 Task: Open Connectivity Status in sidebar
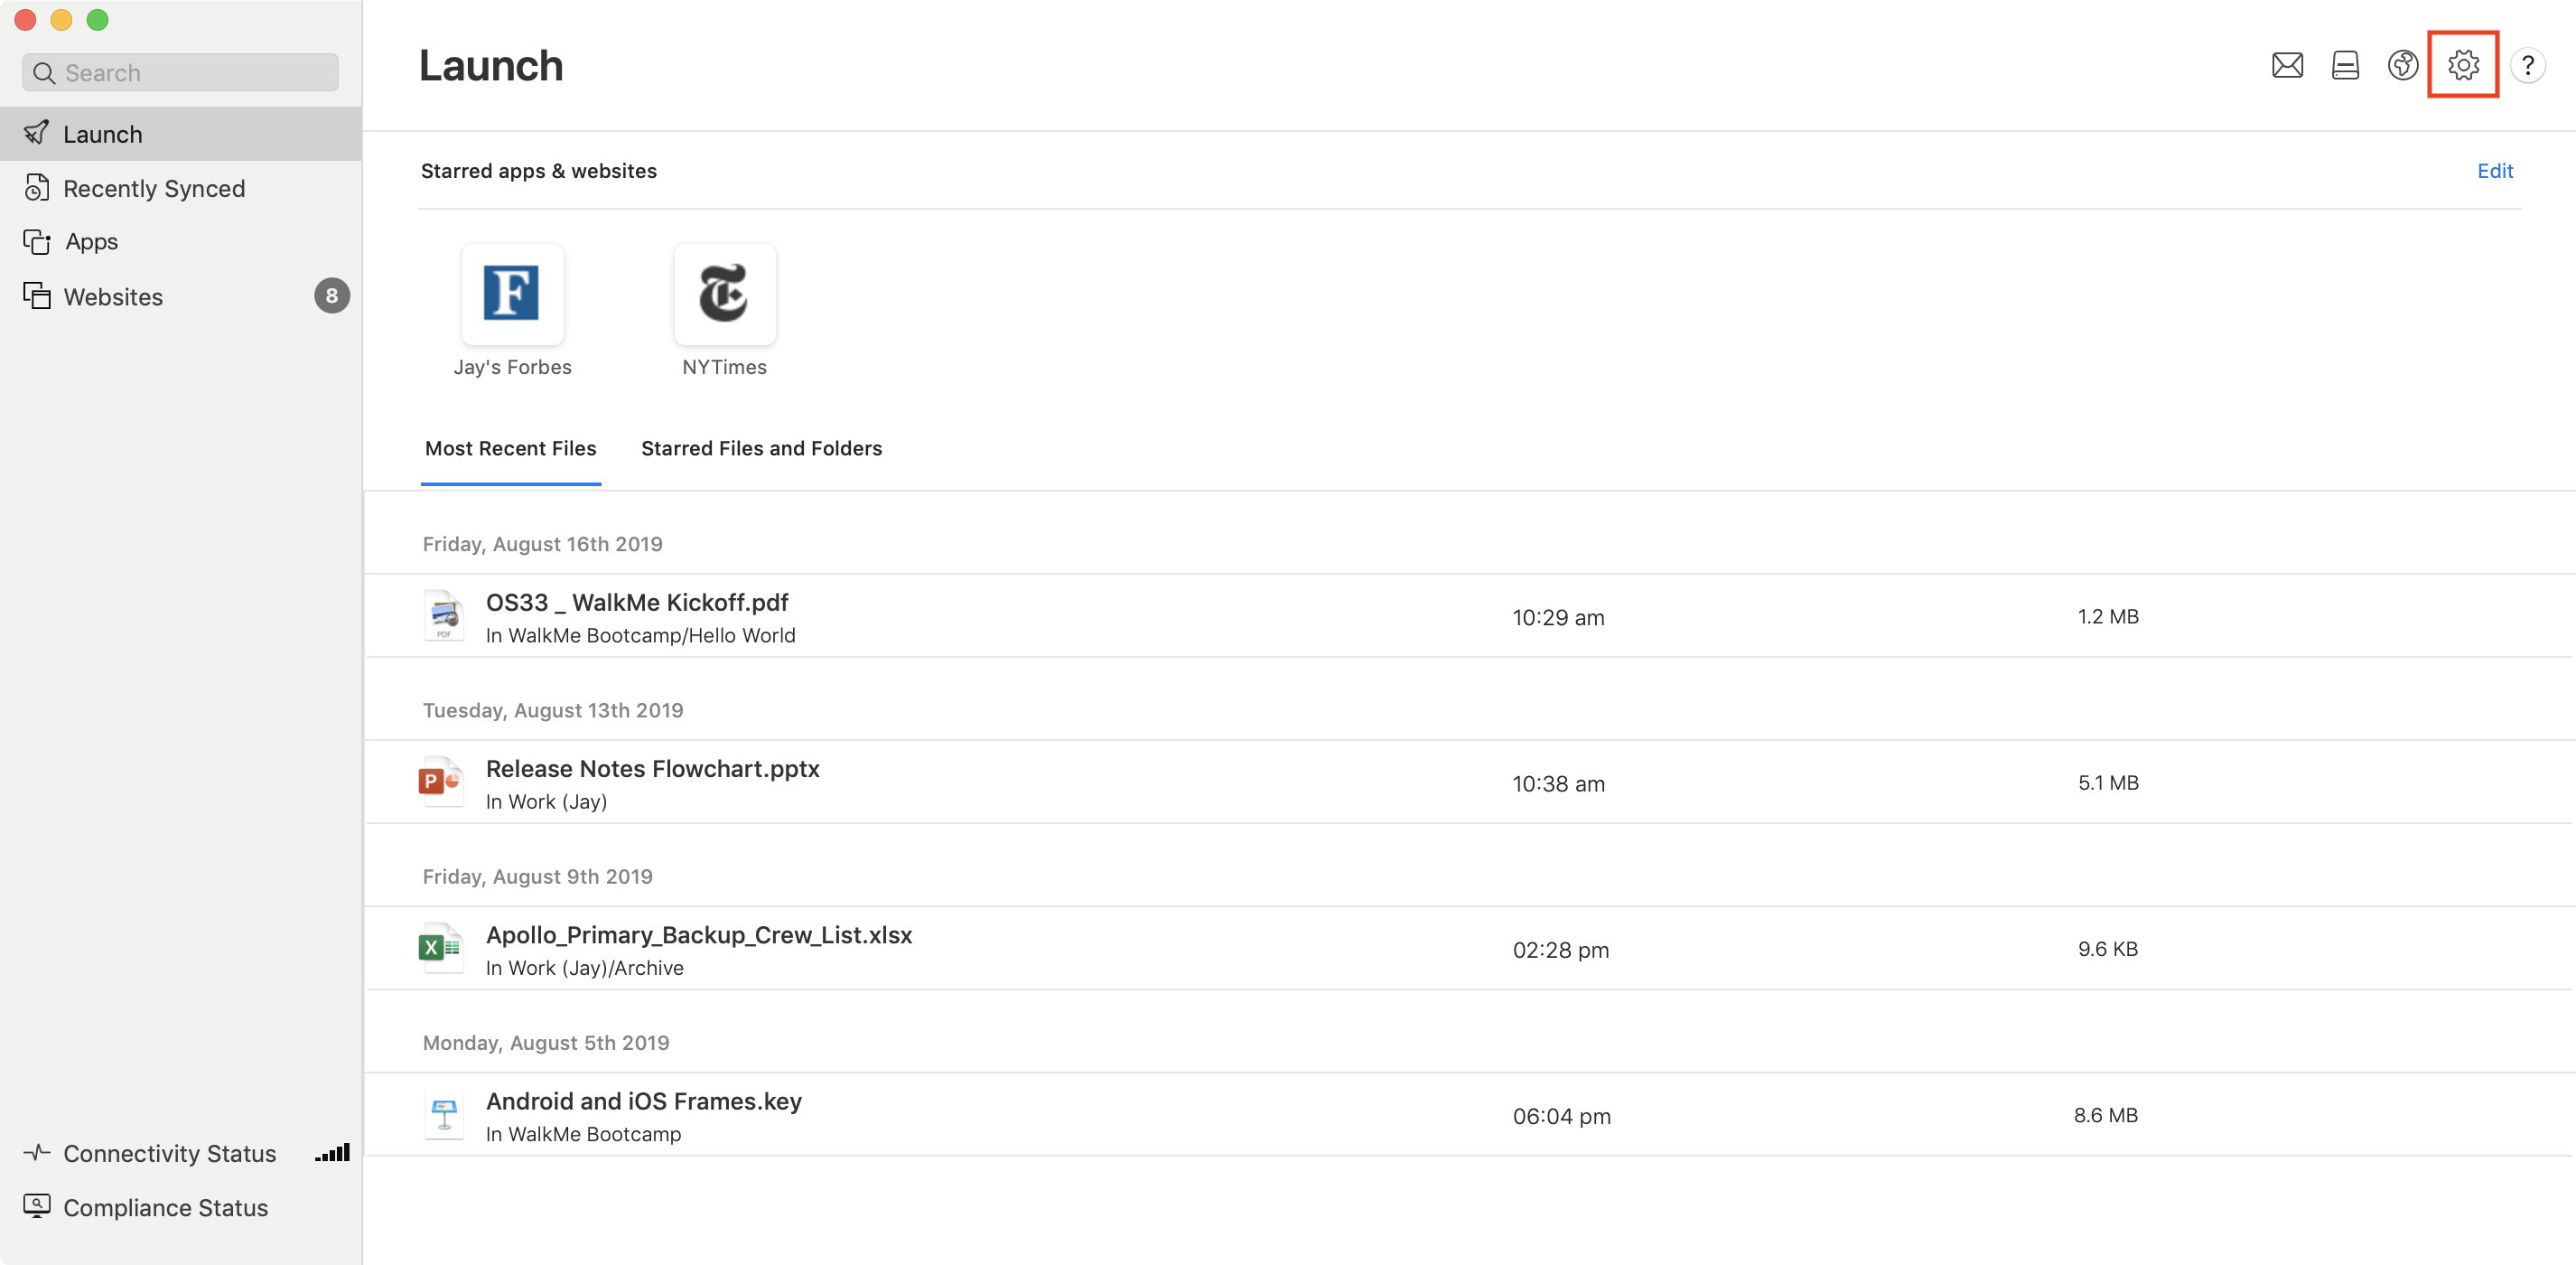pos(169,1153)
